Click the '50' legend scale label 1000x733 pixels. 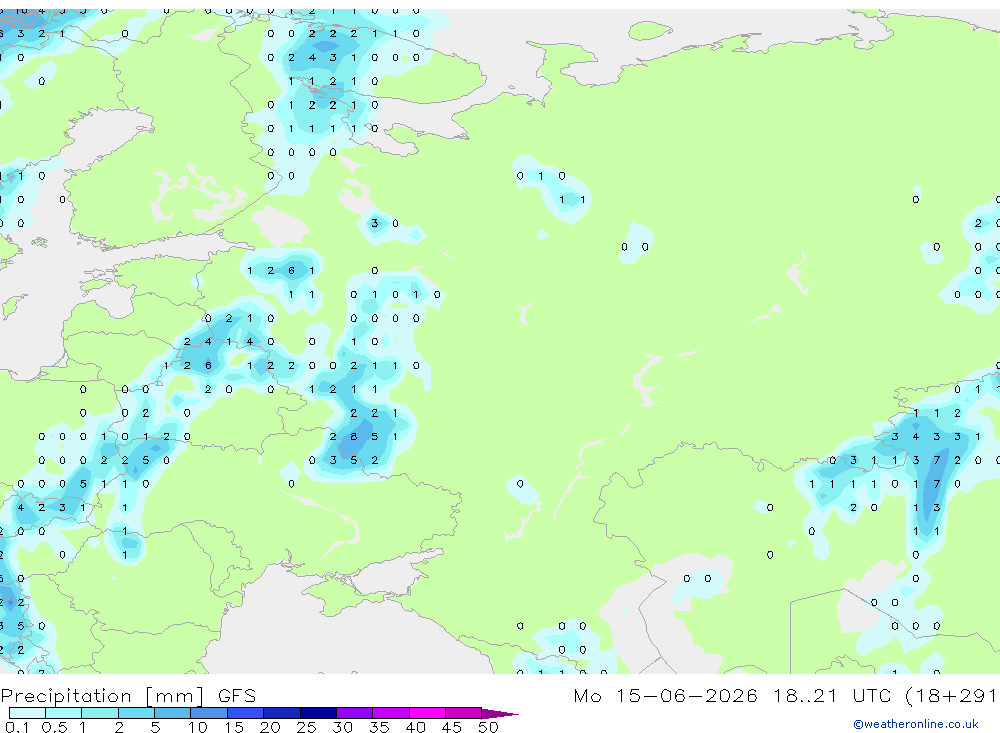(x=488, y=727)
